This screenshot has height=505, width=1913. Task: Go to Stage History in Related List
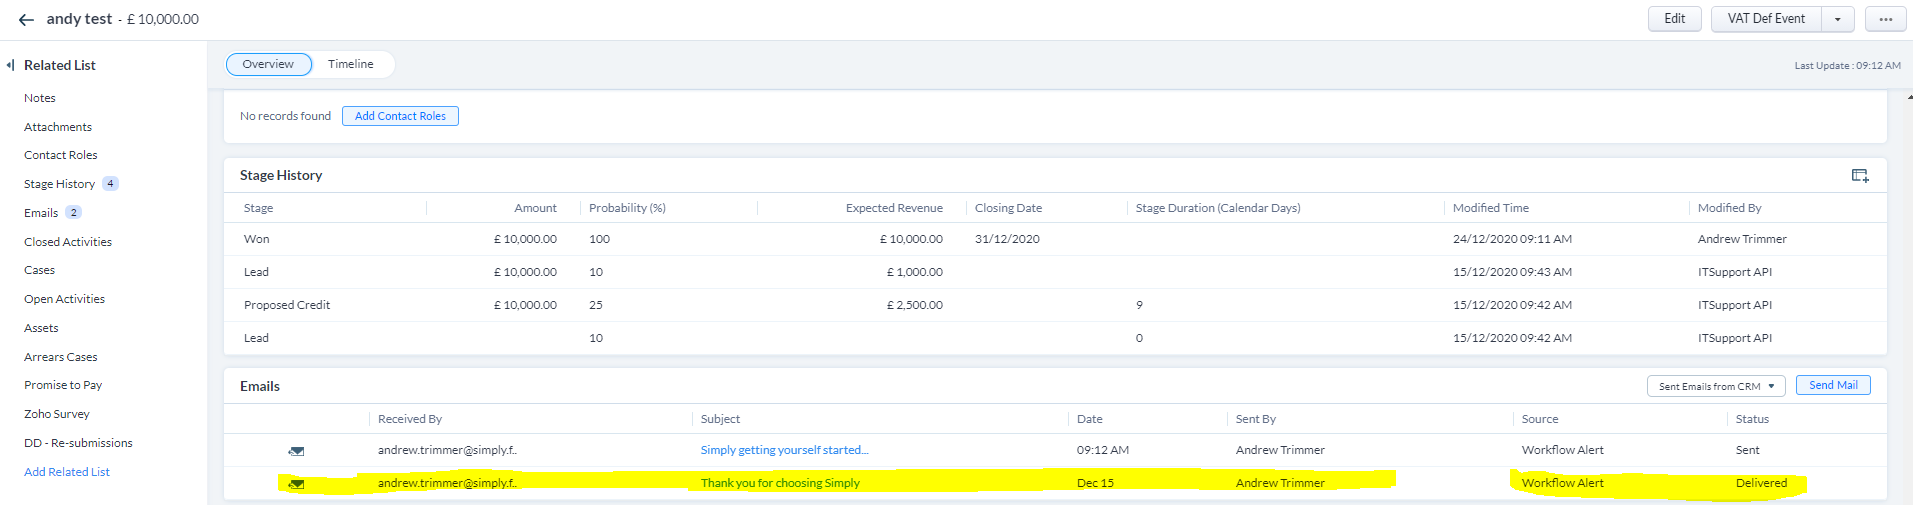[x=59, y=184]
